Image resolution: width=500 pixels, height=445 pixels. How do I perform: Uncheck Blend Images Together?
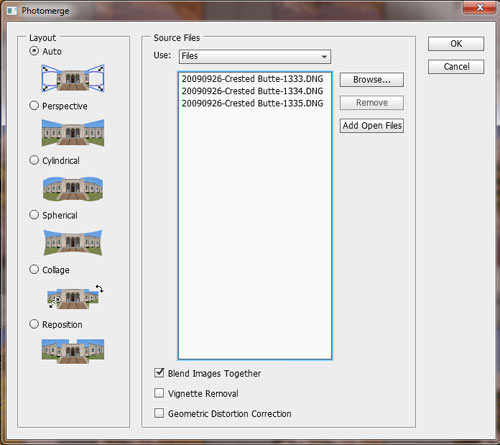pyautogui.click(x=159, y=373)
